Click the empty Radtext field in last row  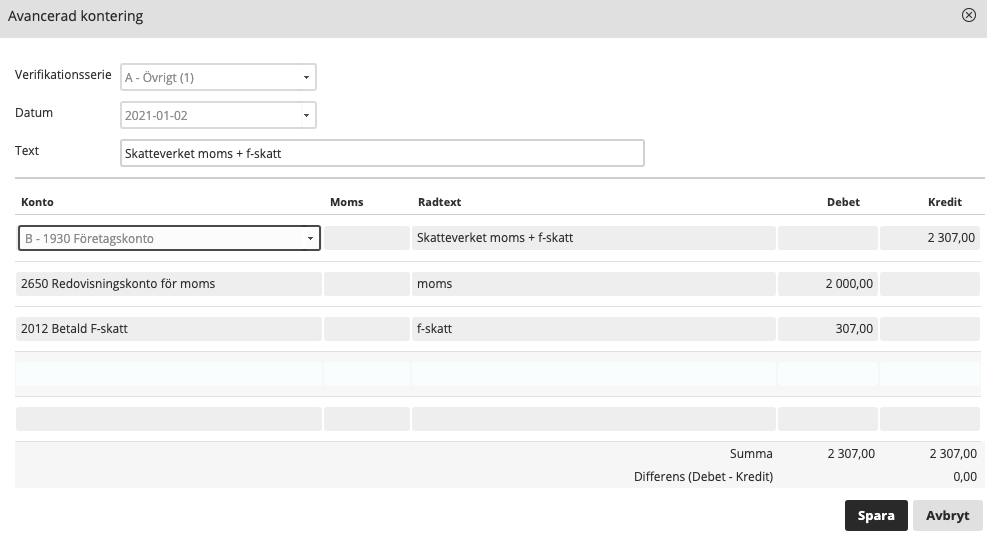pos(594,419)
